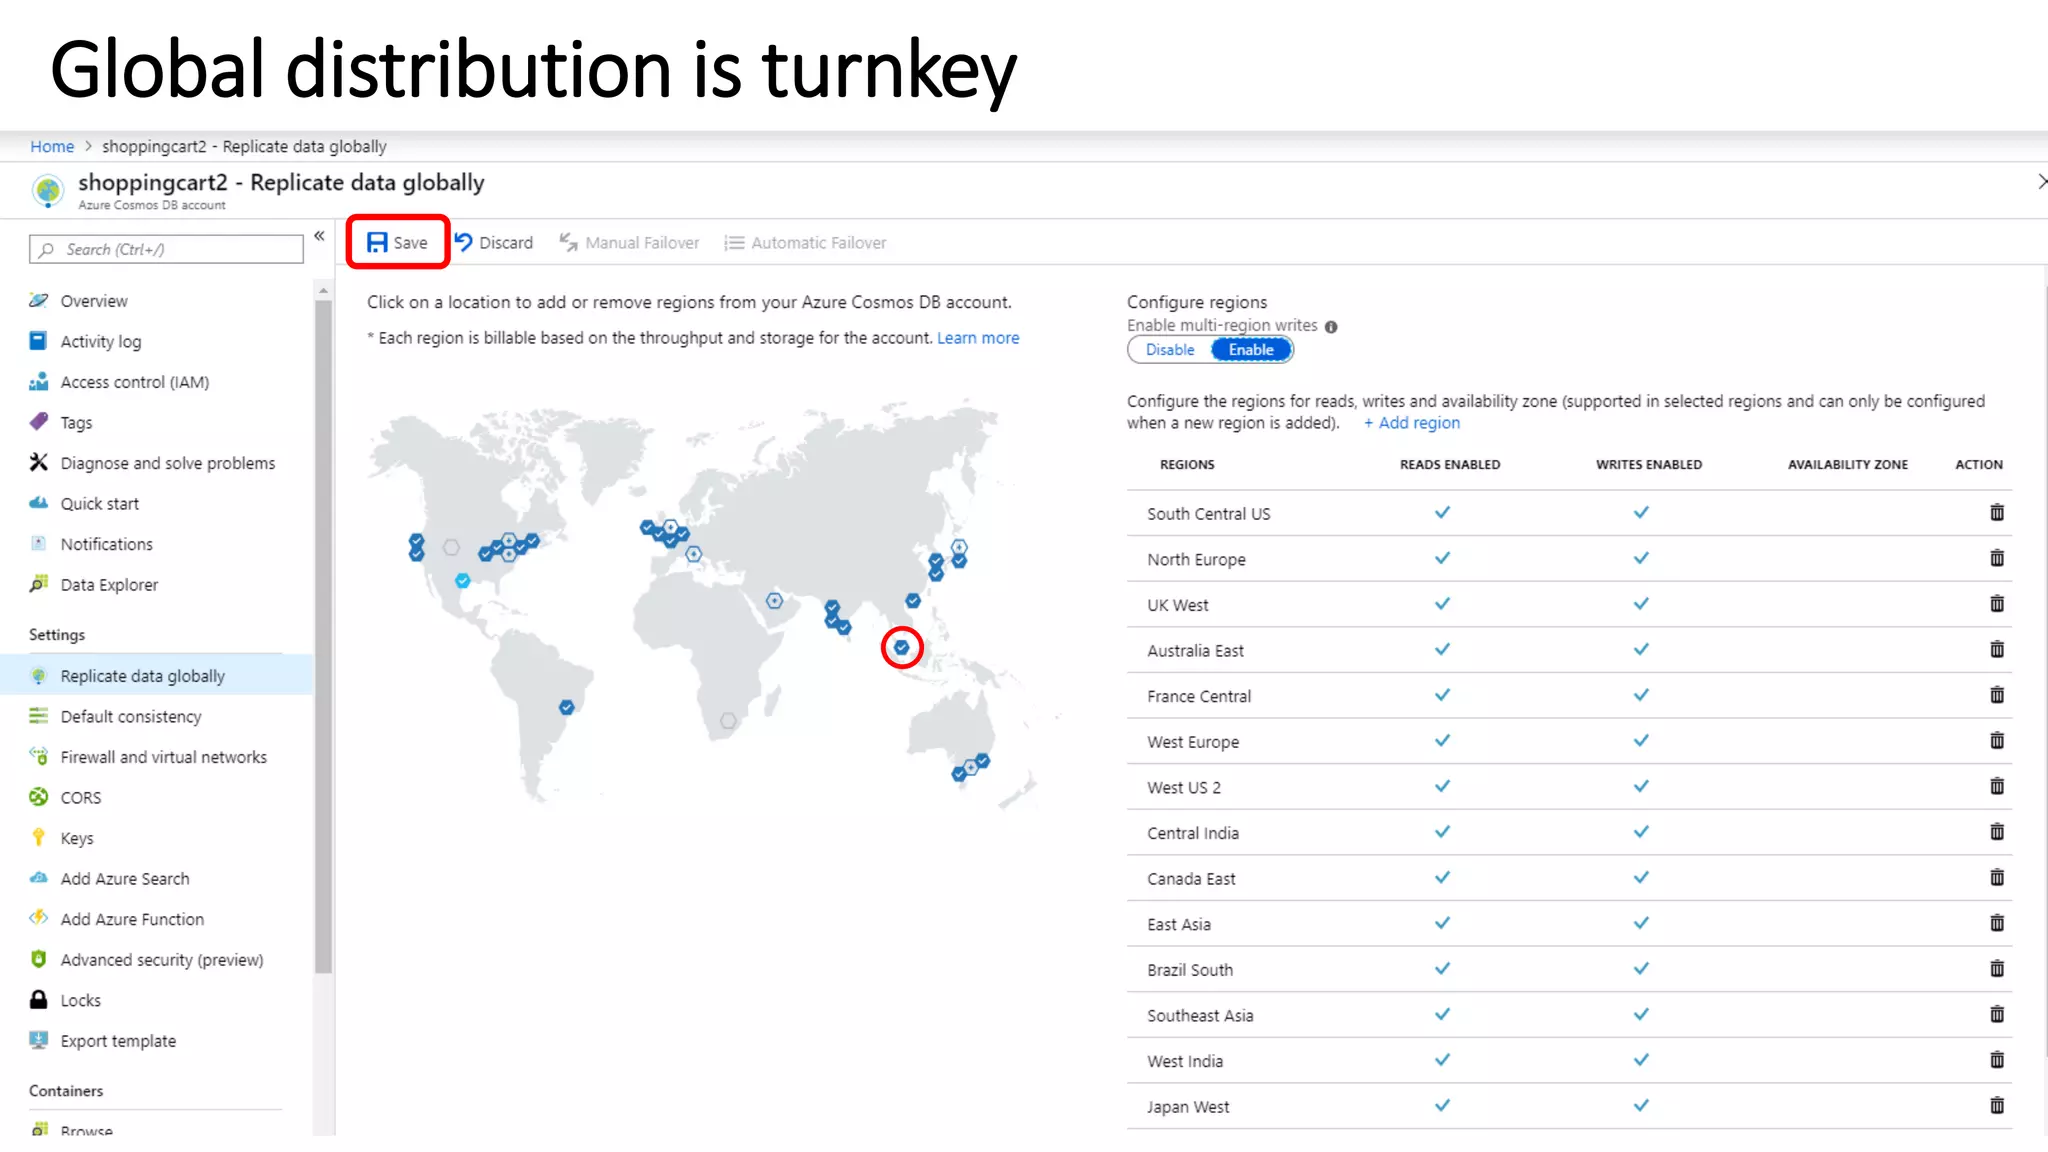Open Default consistency setting
Image resolution: width=2048 pixels, height=1152 pixels.
(x=130, y=716)
